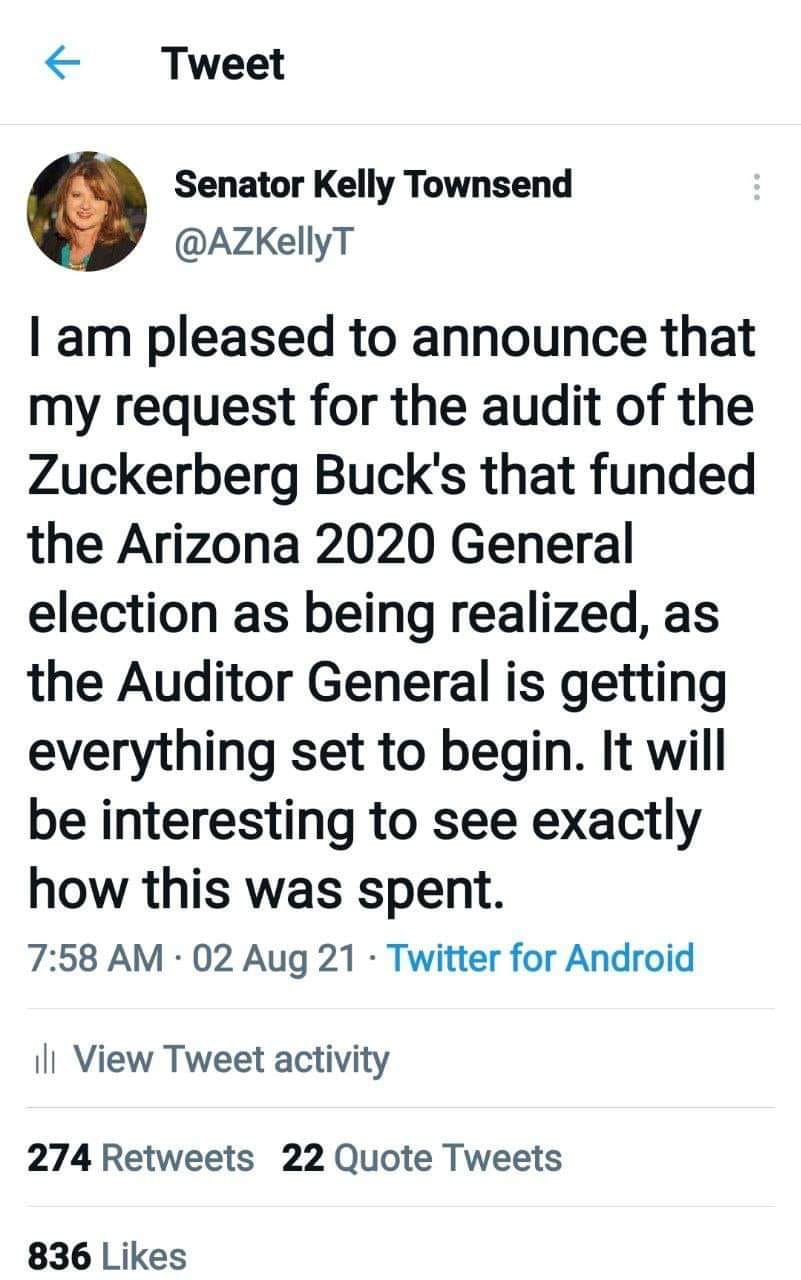
Task: Open the three-dot overflow menu
Action: click(x=756, y=187)
